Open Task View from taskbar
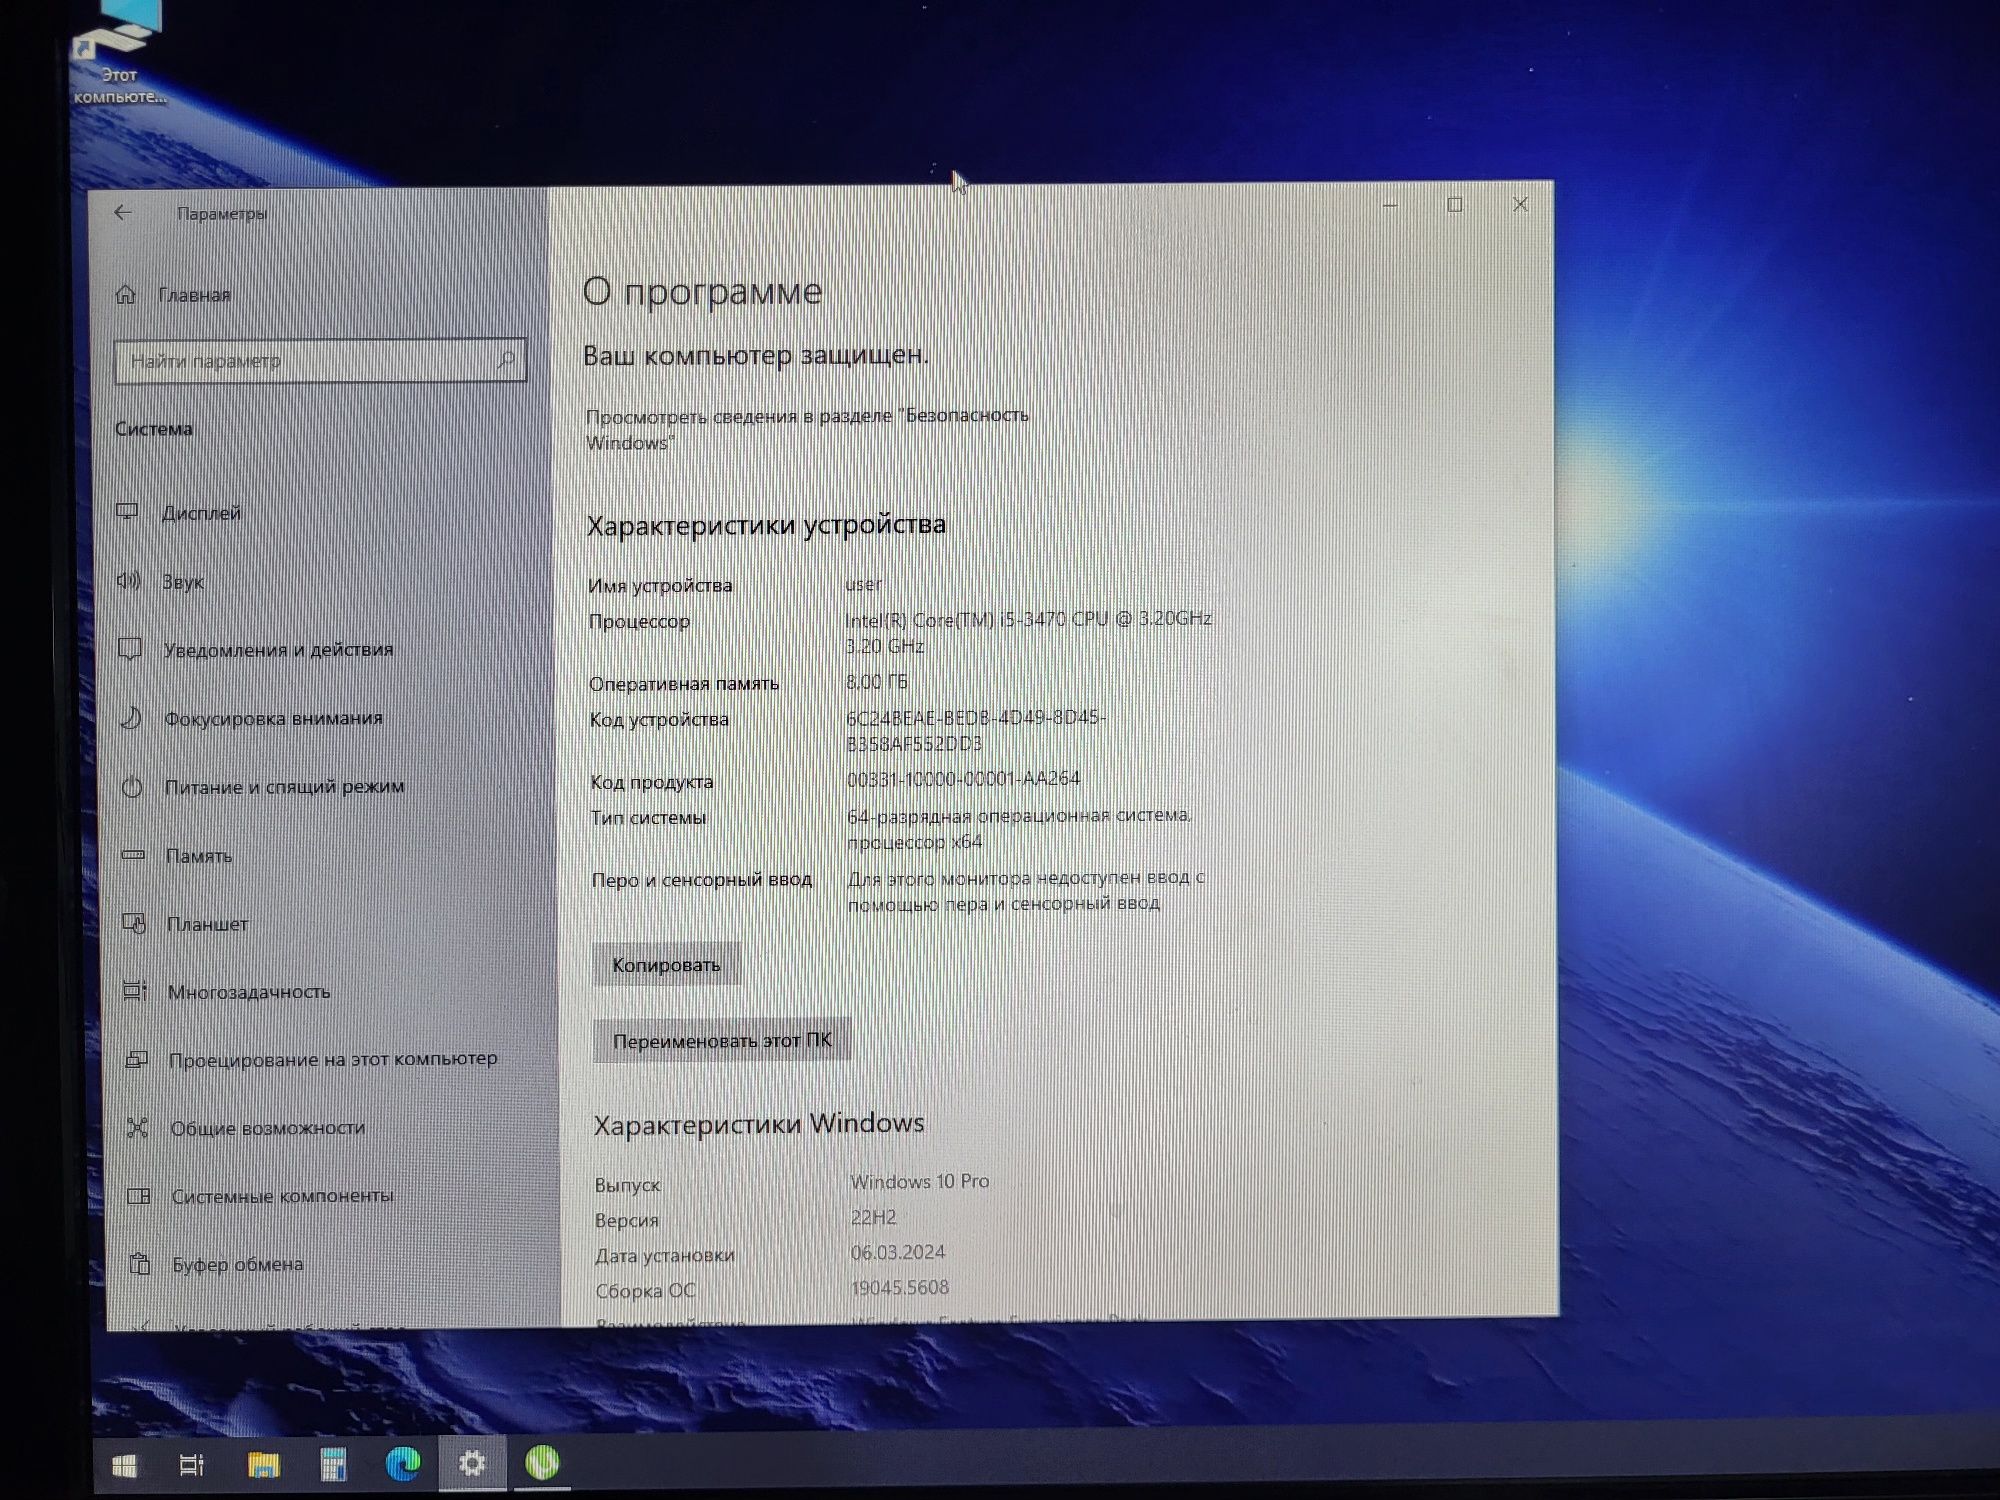The height and width of the screenshot is (1500, 2000). click(x=191, y=1466)
